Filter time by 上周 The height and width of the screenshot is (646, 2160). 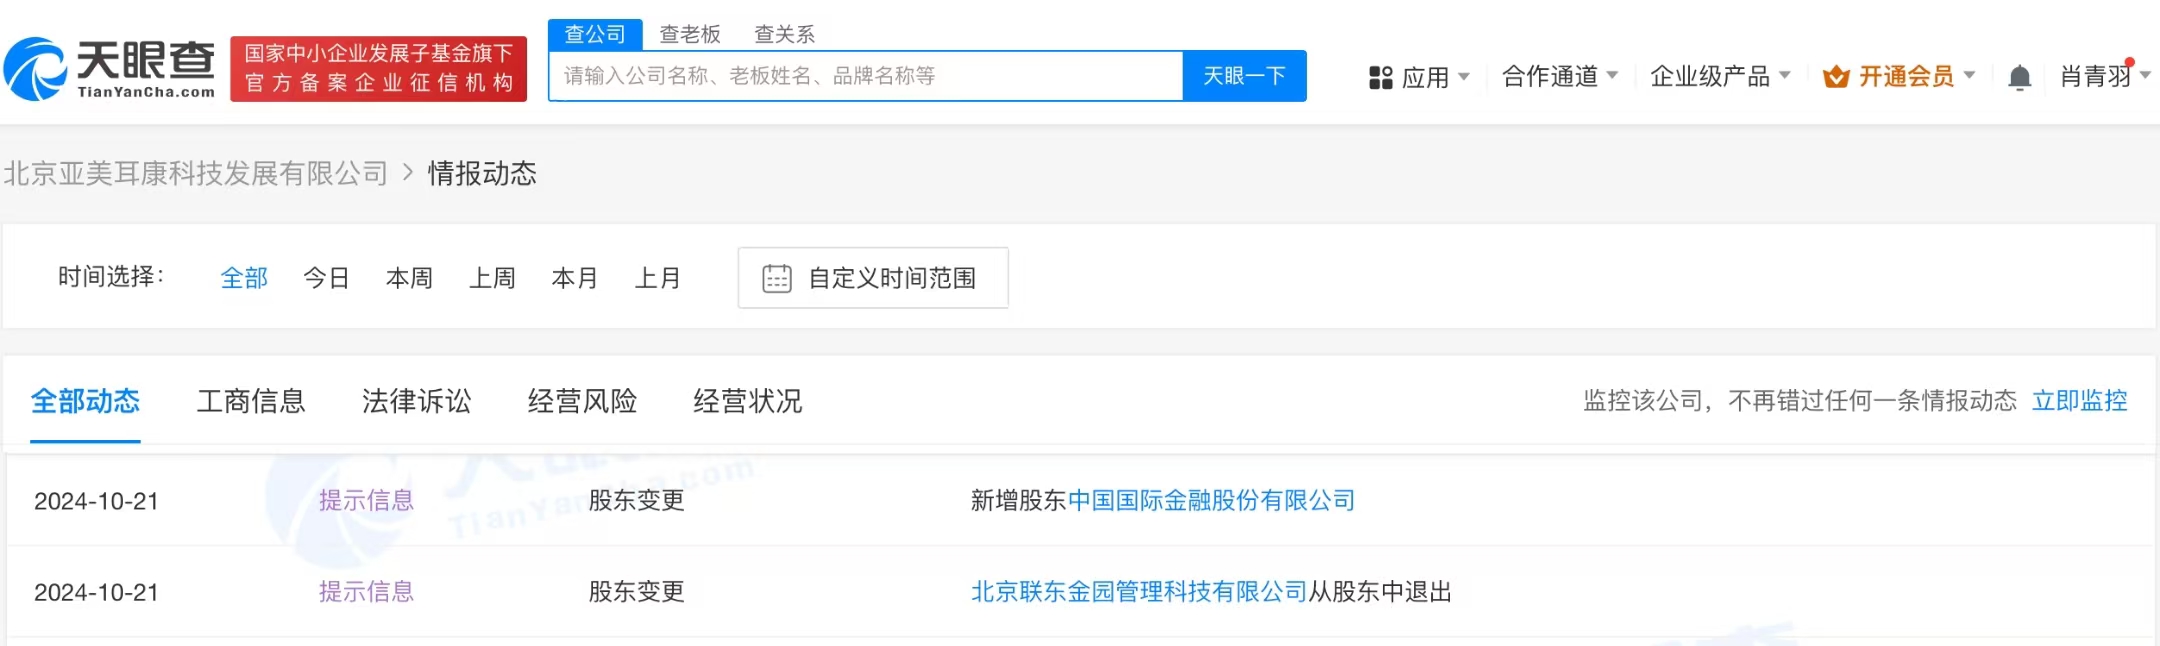[x=493, y=278]
